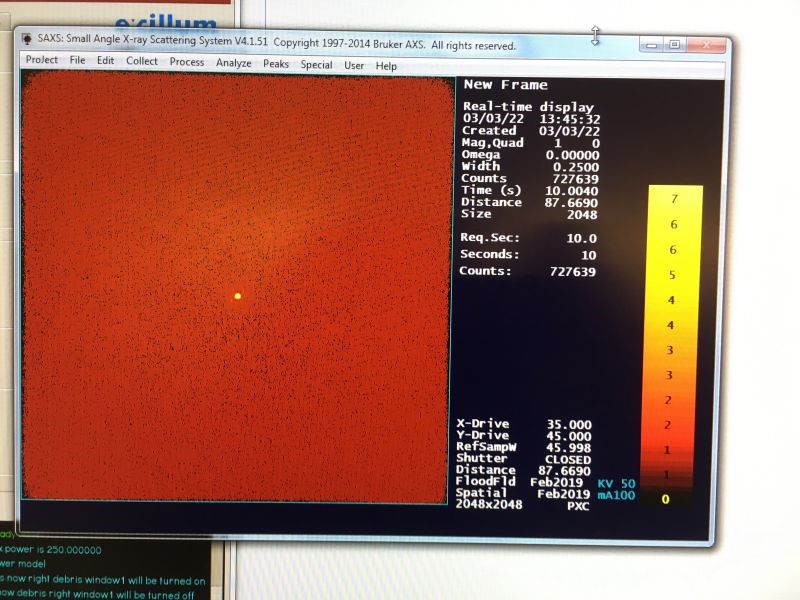Open the Analyze menu
Image resolution: width=800 pixels, height=600 pixels.
[x=233, y=63]
